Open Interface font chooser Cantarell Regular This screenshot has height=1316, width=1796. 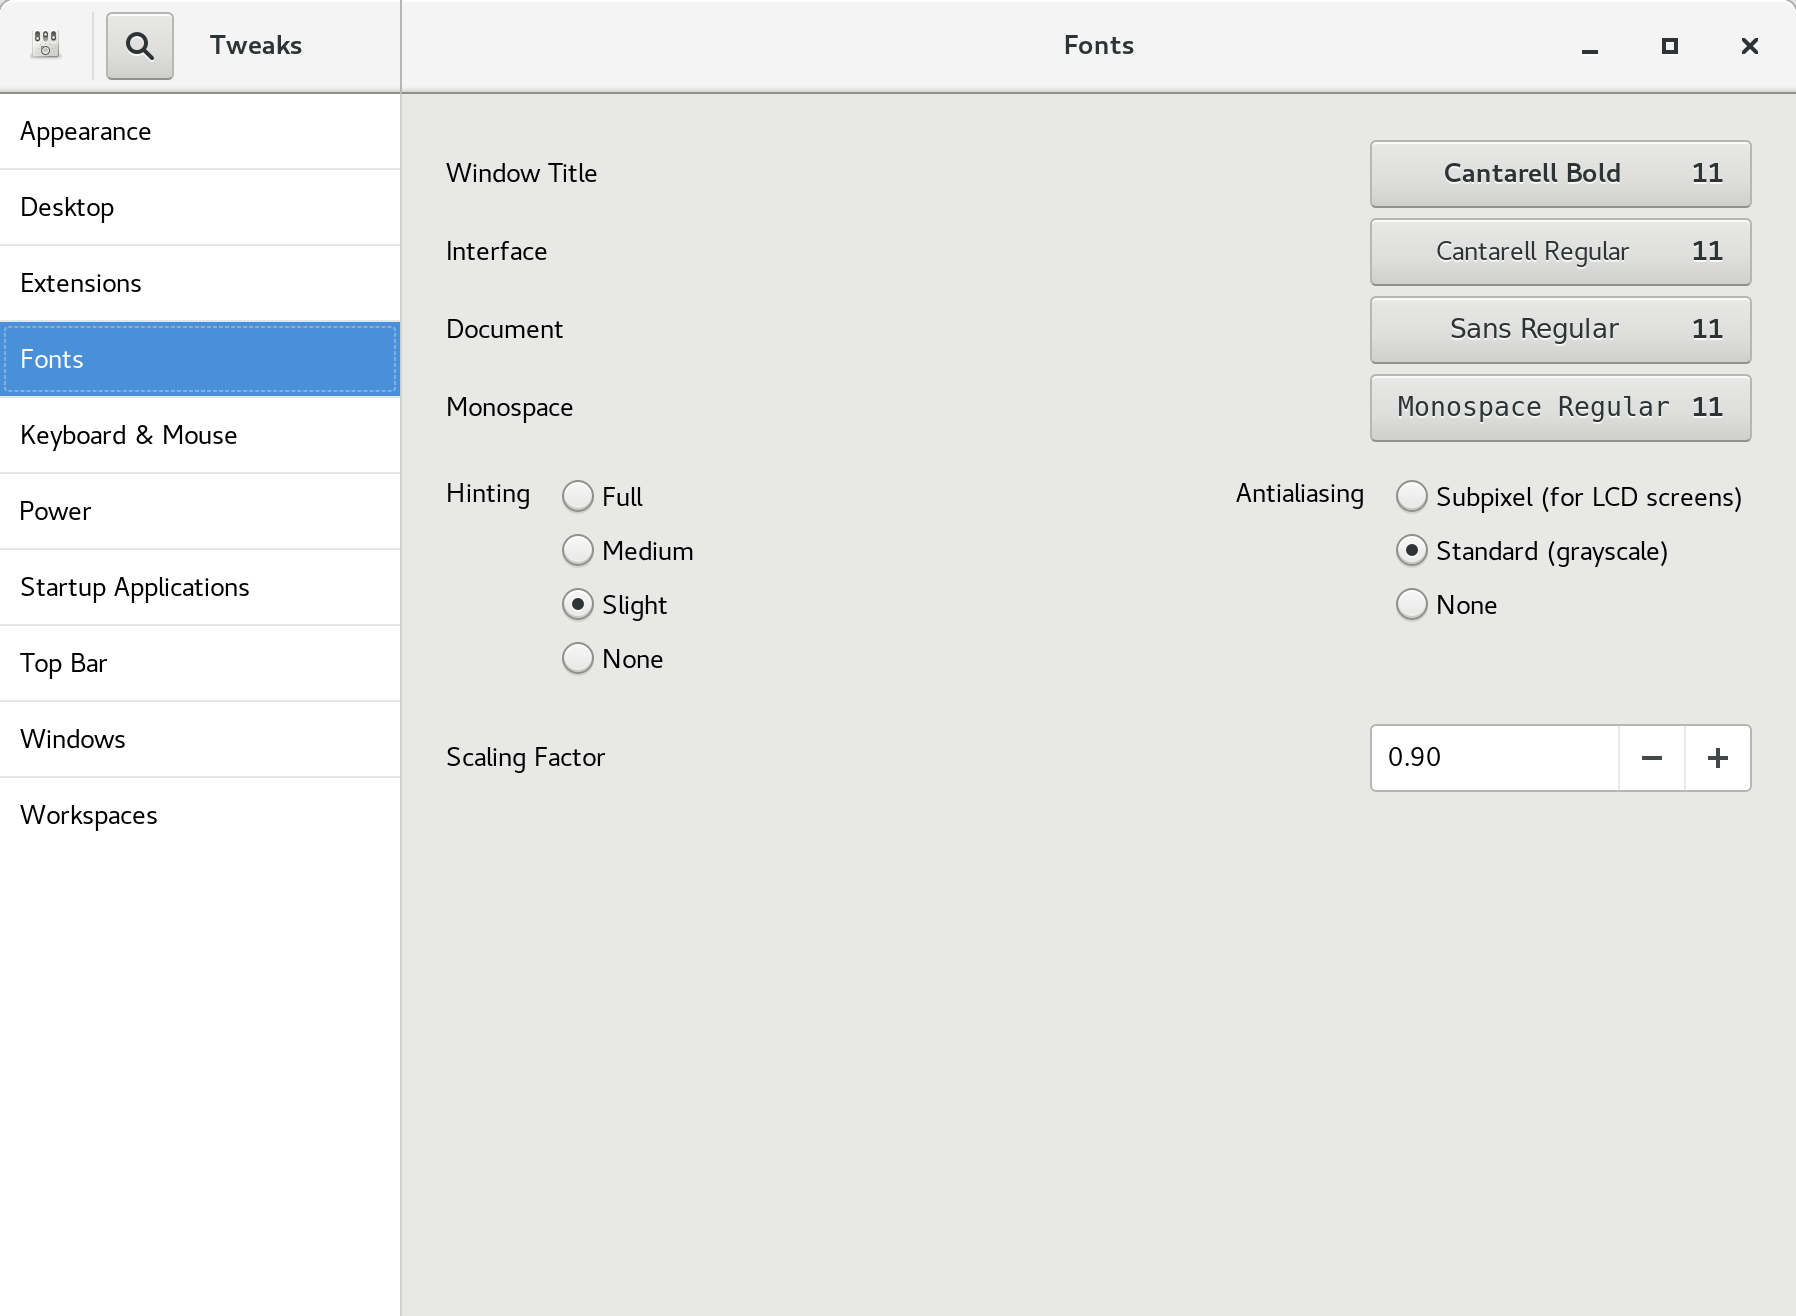click(x=1559, y=252)
